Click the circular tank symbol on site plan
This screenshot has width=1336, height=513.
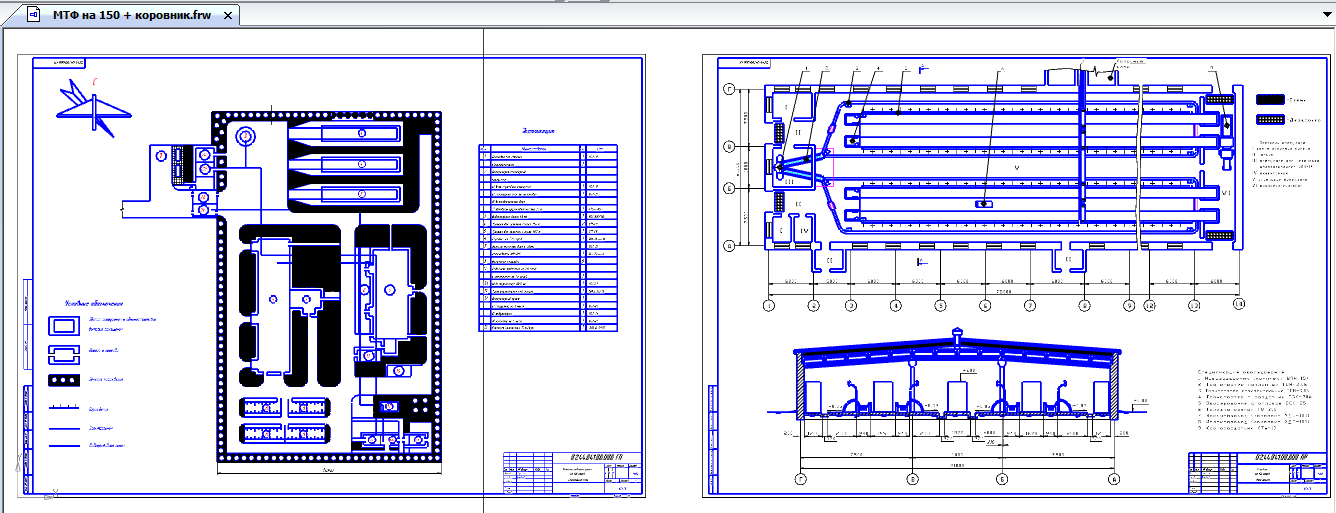click(245, 137)
